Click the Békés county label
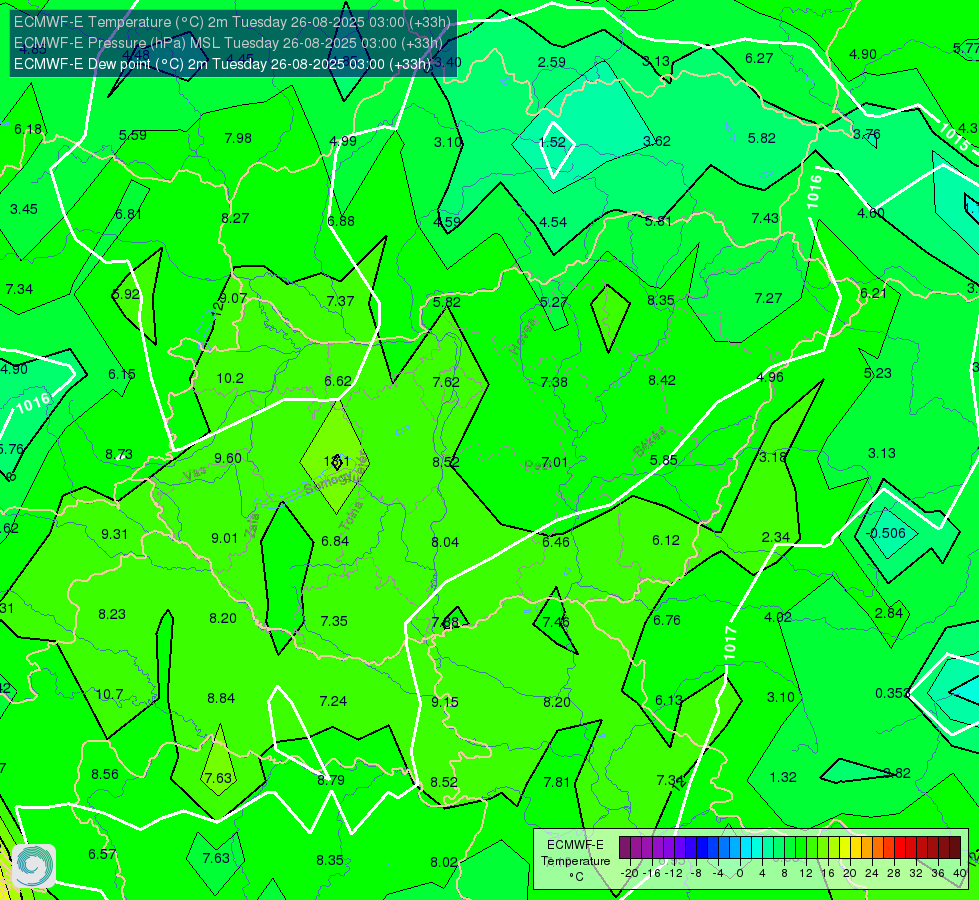This screenshot has height=900, width=979. (650, 442)
